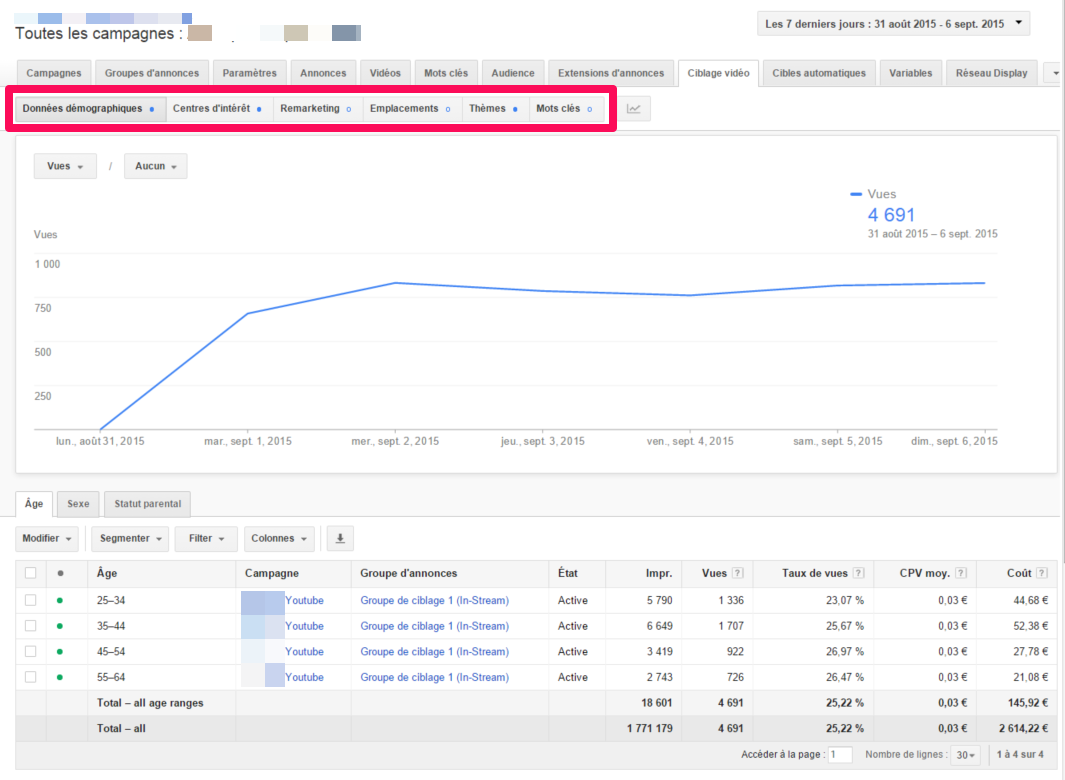Open the Paramètres tab
1065x780 pixels.
click(x=249, y=73)
